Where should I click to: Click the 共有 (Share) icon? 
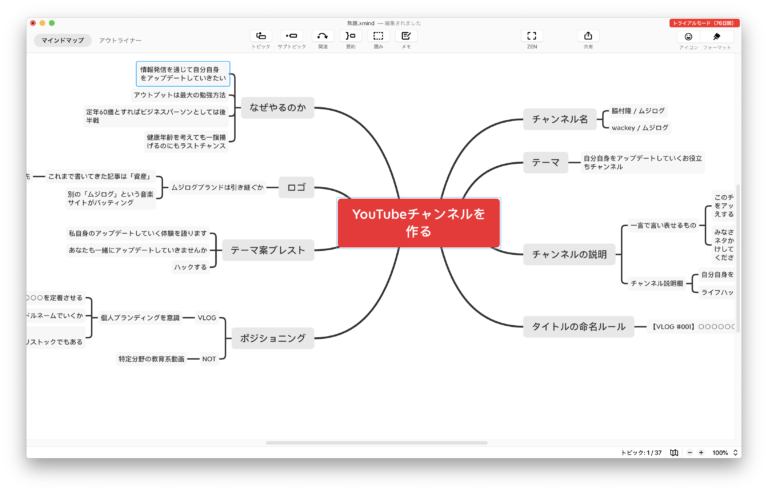coord(587,36)
